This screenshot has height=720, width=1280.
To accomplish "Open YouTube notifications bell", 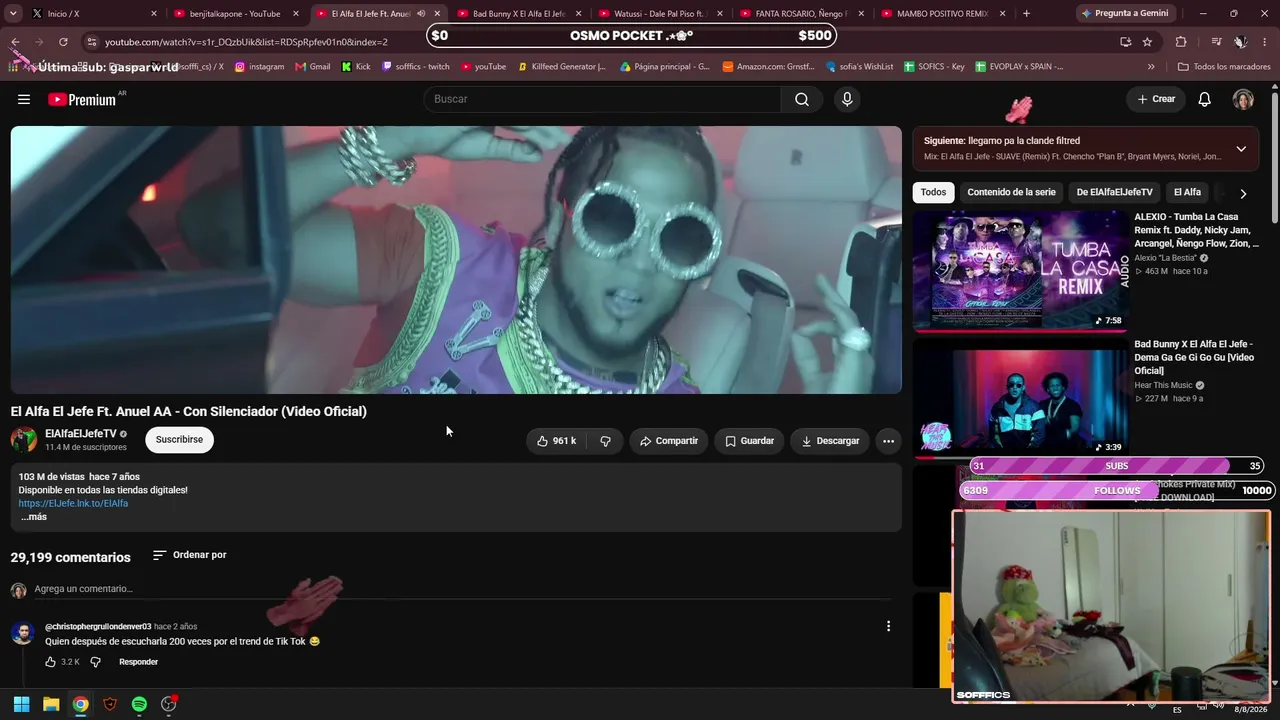I will [1205, 99].
